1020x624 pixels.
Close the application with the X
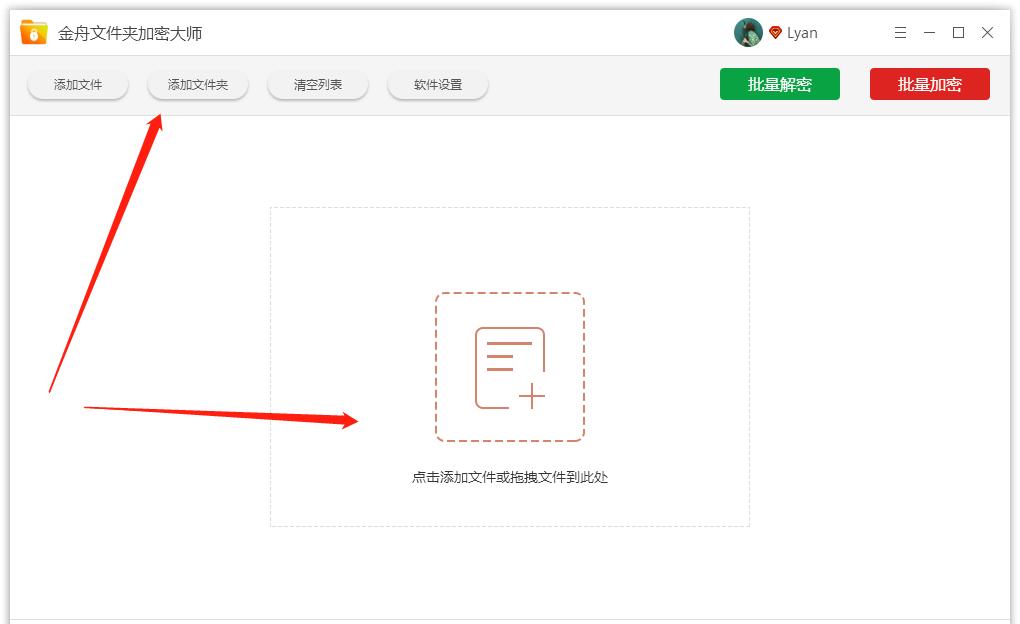[987, 32]
